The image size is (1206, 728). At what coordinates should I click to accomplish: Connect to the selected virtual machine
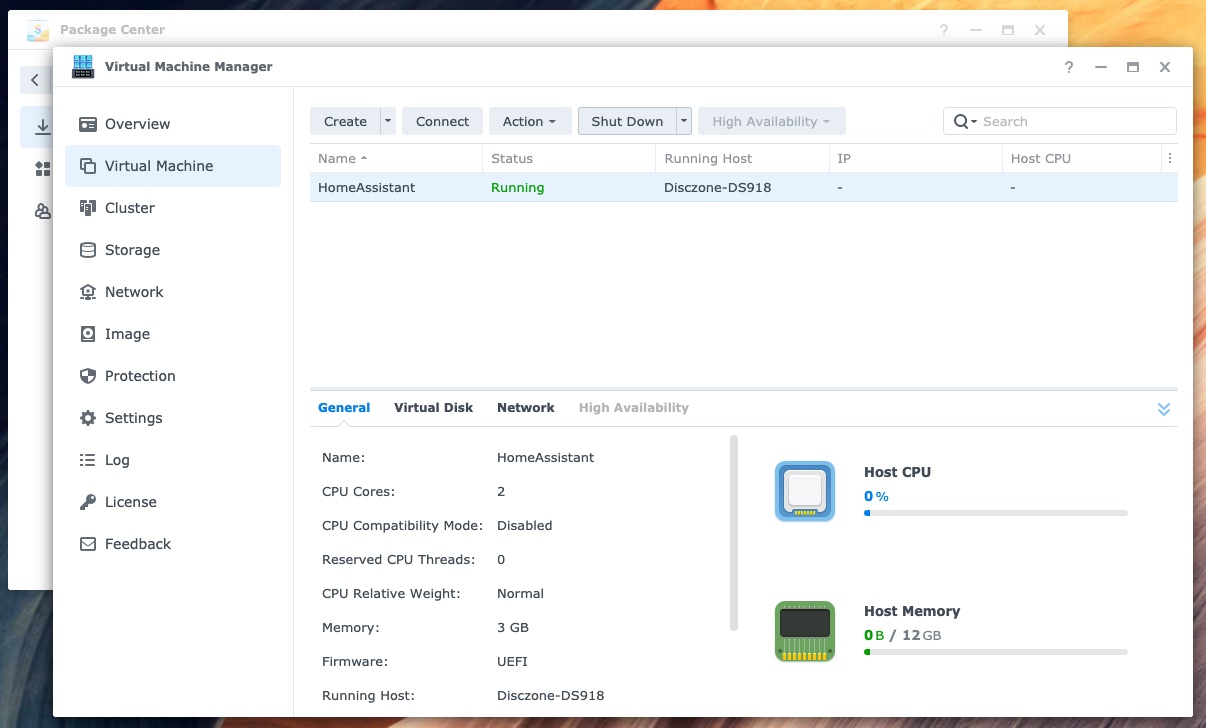click(443, 121)
